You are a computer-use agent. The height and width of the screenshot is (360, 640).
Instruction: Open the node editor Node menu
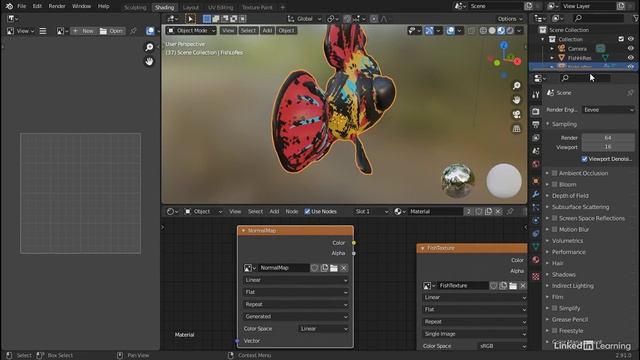291,211
